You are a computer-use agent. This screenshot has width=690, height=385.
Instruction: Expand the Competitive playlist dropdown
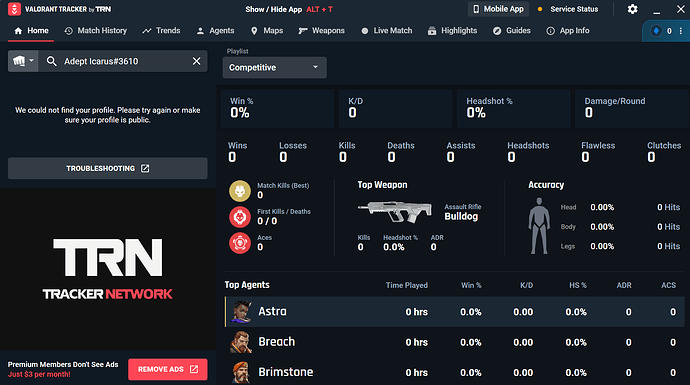275,67
